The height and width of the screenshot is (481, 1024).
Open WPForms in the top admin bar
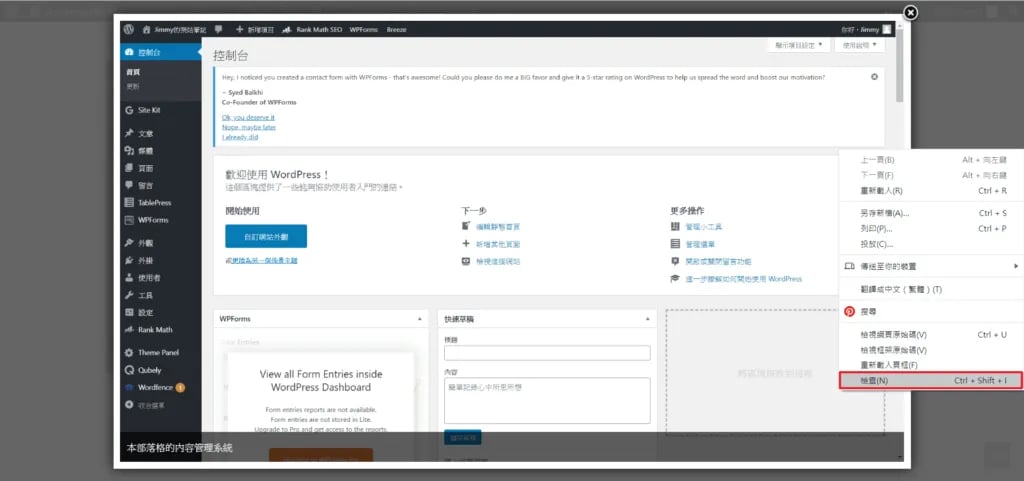pyautogui.click(x=364, y=29)
